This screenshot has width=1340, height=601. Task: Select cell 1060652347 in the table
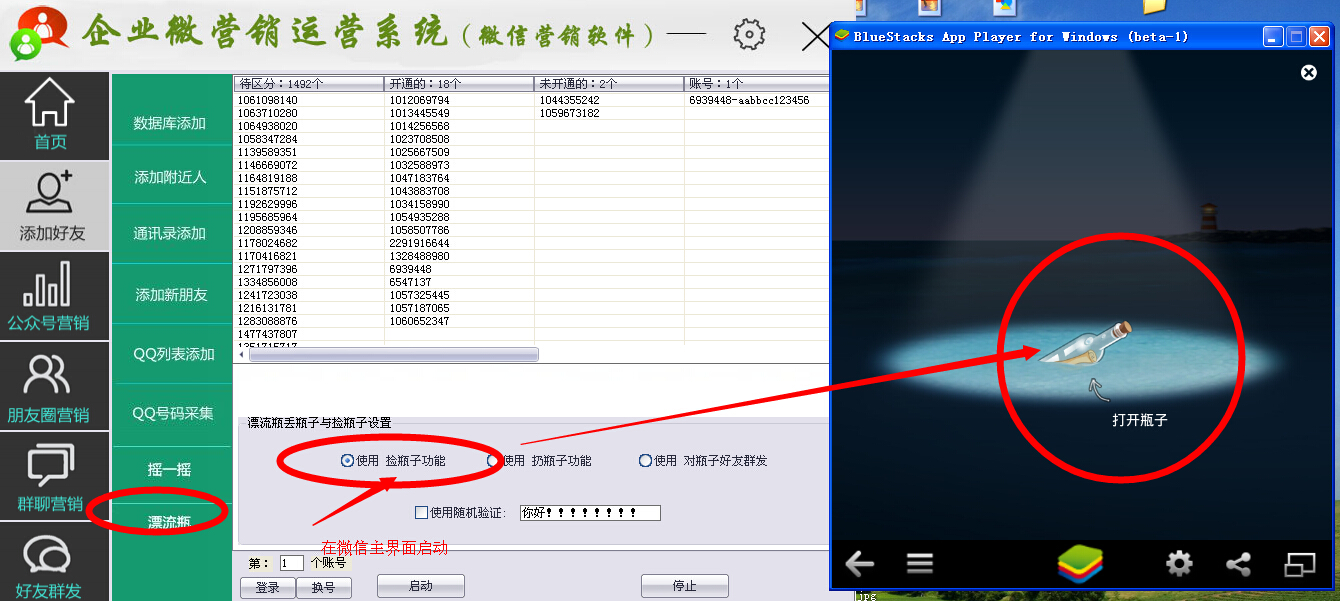(x=419, y=321)
